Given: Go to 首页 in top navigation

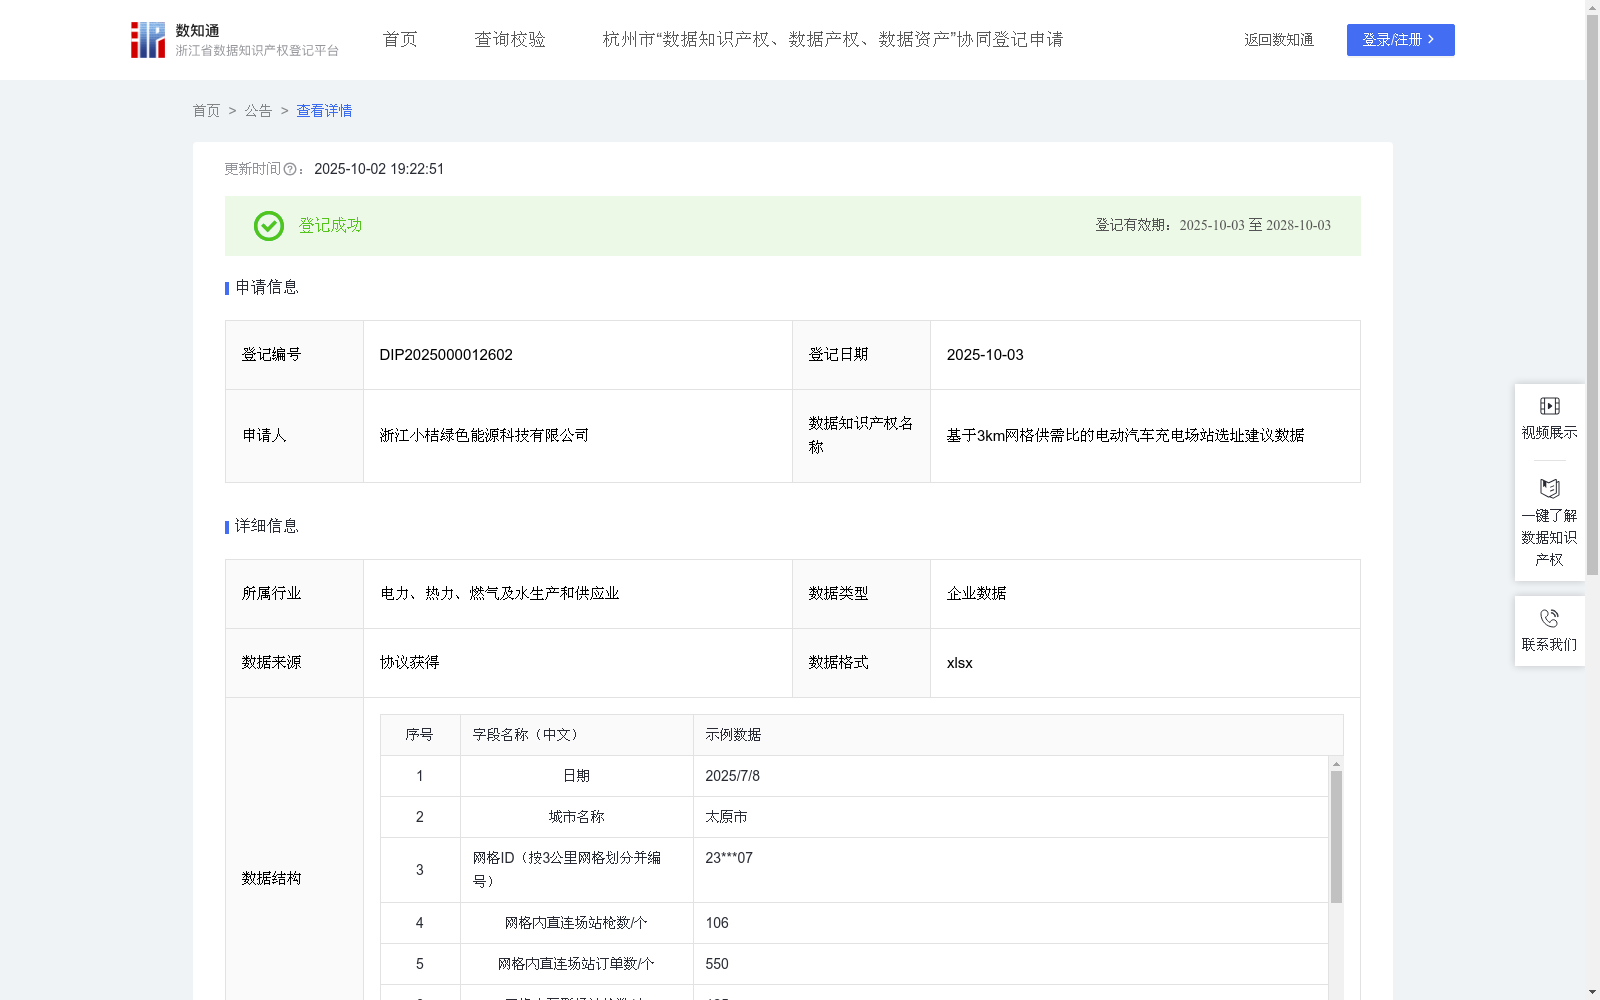Looking at the screenshot, I should point(400,40).
